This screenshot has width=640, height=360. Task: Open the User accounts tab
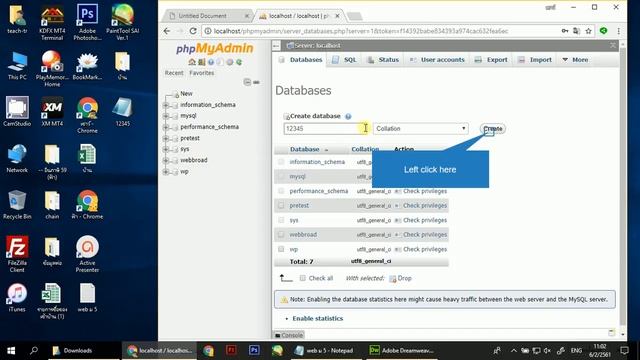point(437,60)
